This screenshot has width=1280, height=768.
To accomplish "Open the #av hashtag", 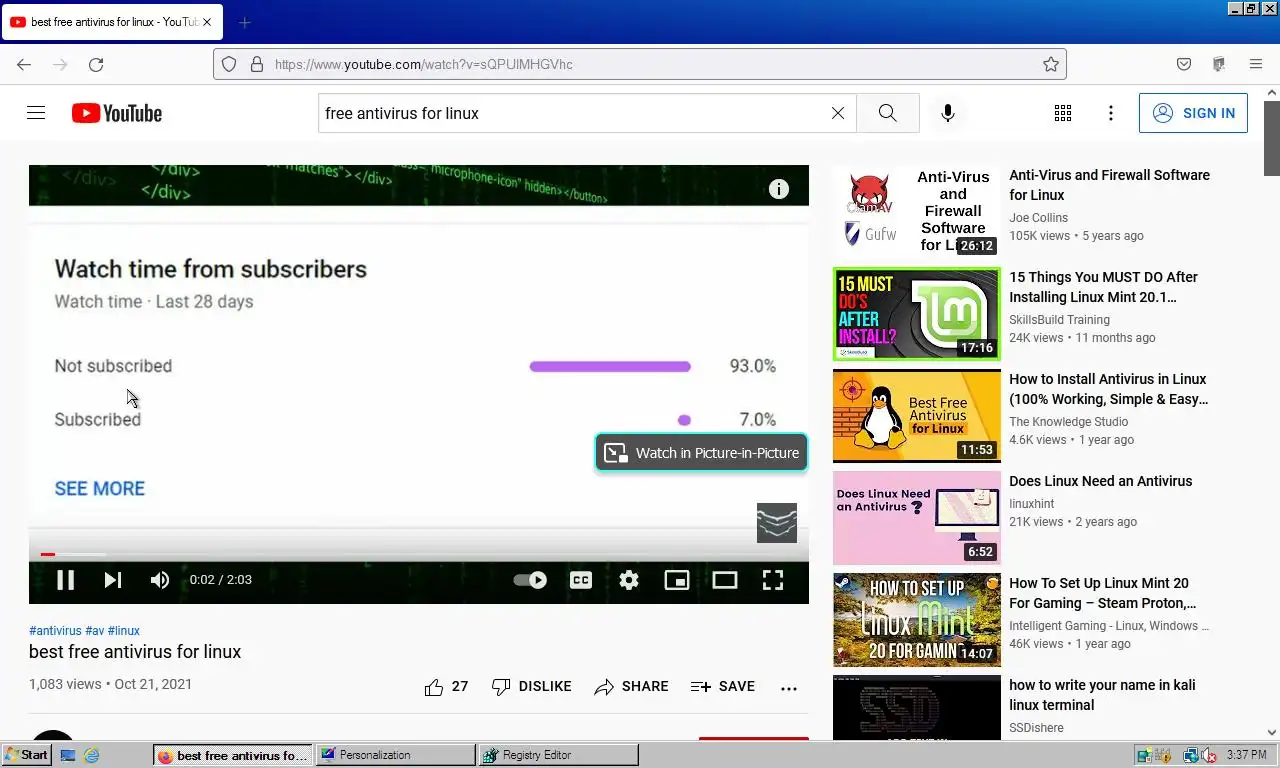I will point(95,631).
